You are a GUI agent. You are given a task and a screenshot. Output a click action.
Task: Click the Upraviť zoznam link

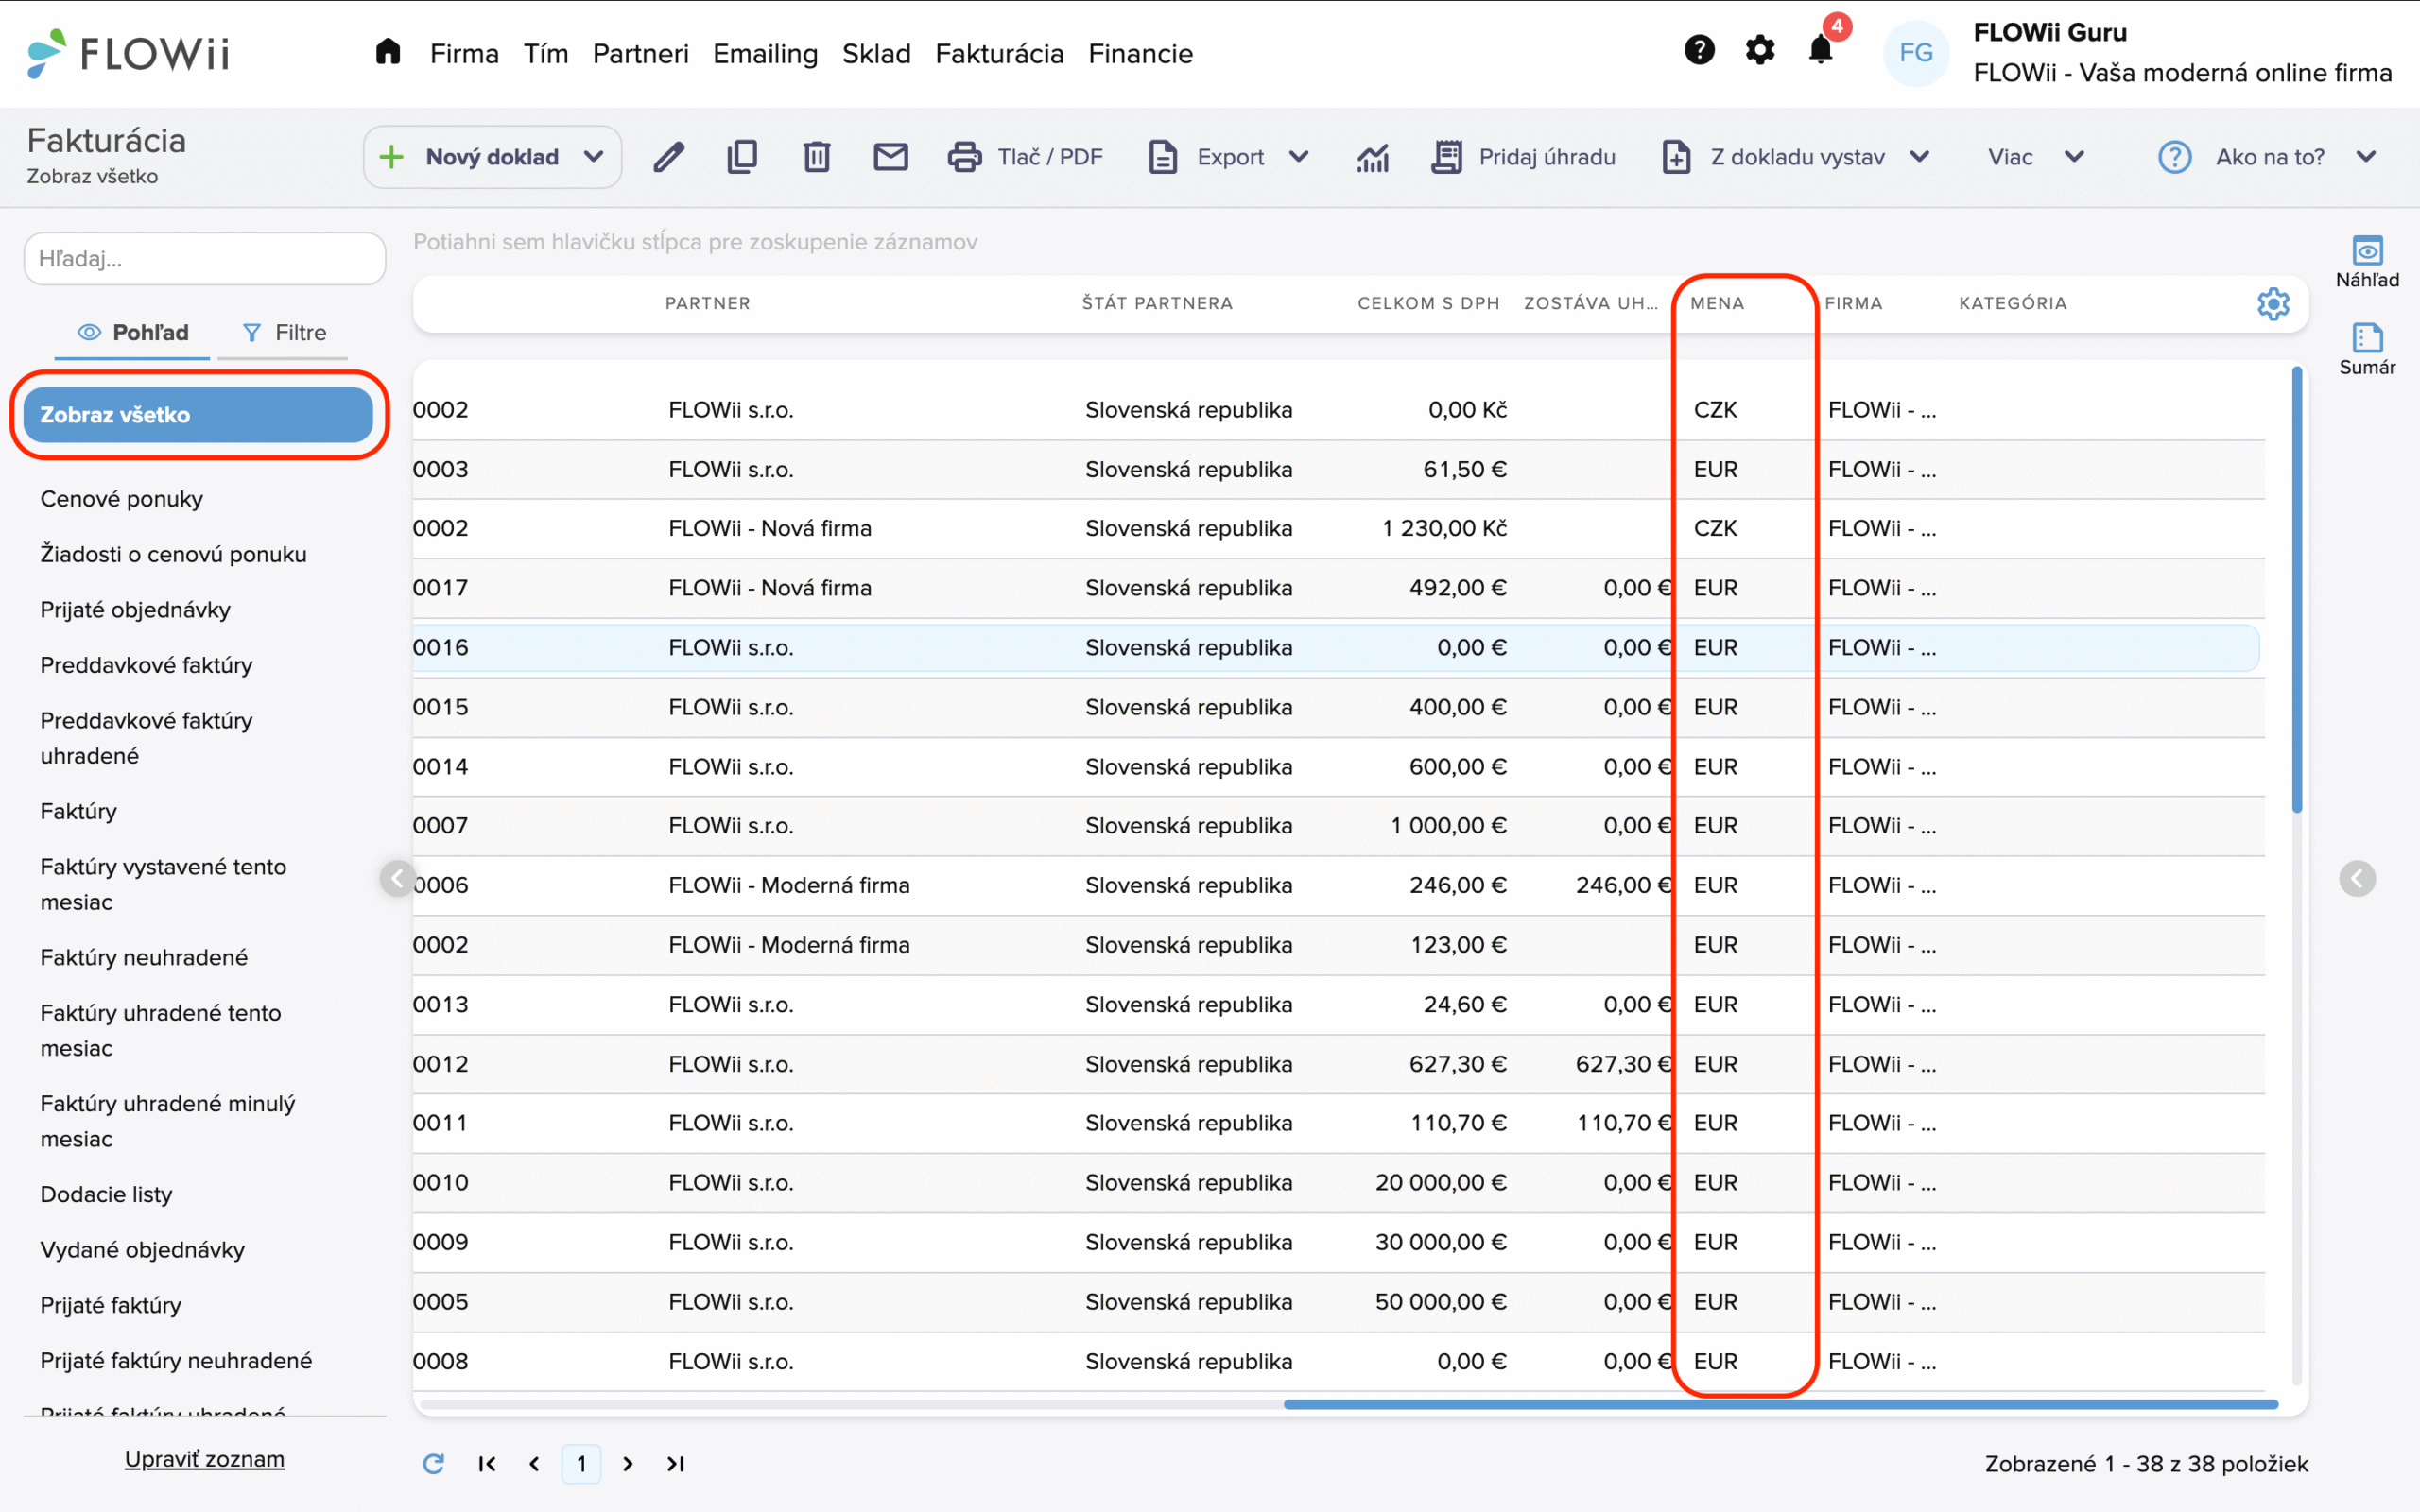pos(204,1459)
